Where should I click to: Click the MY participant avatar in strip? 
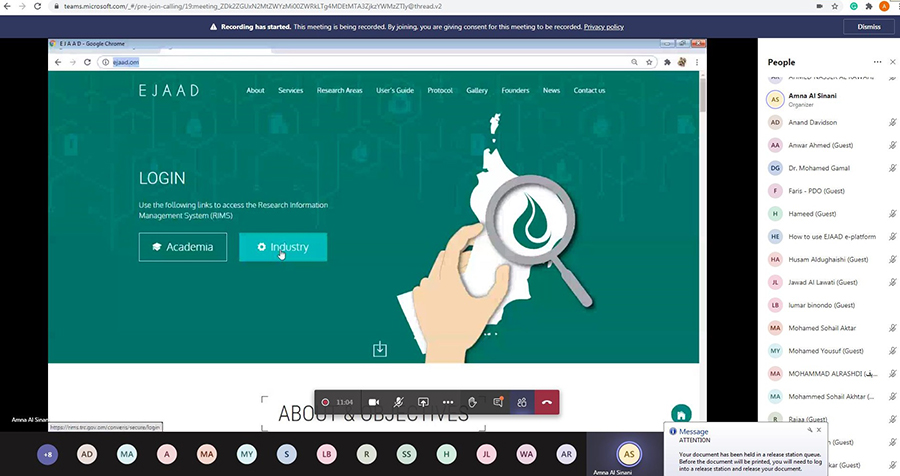[x=247, y=454]
